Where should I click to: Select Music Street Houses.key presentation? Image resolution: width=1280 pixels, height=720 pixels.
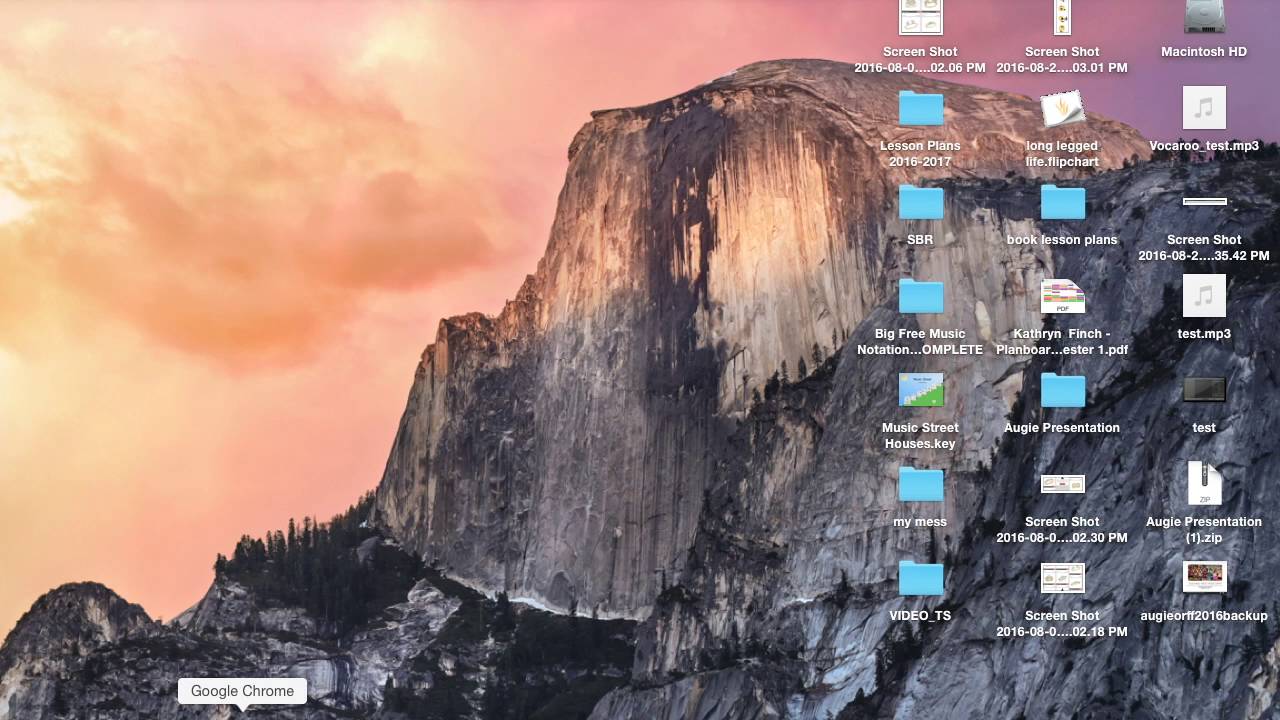click(x=921, y=390)
